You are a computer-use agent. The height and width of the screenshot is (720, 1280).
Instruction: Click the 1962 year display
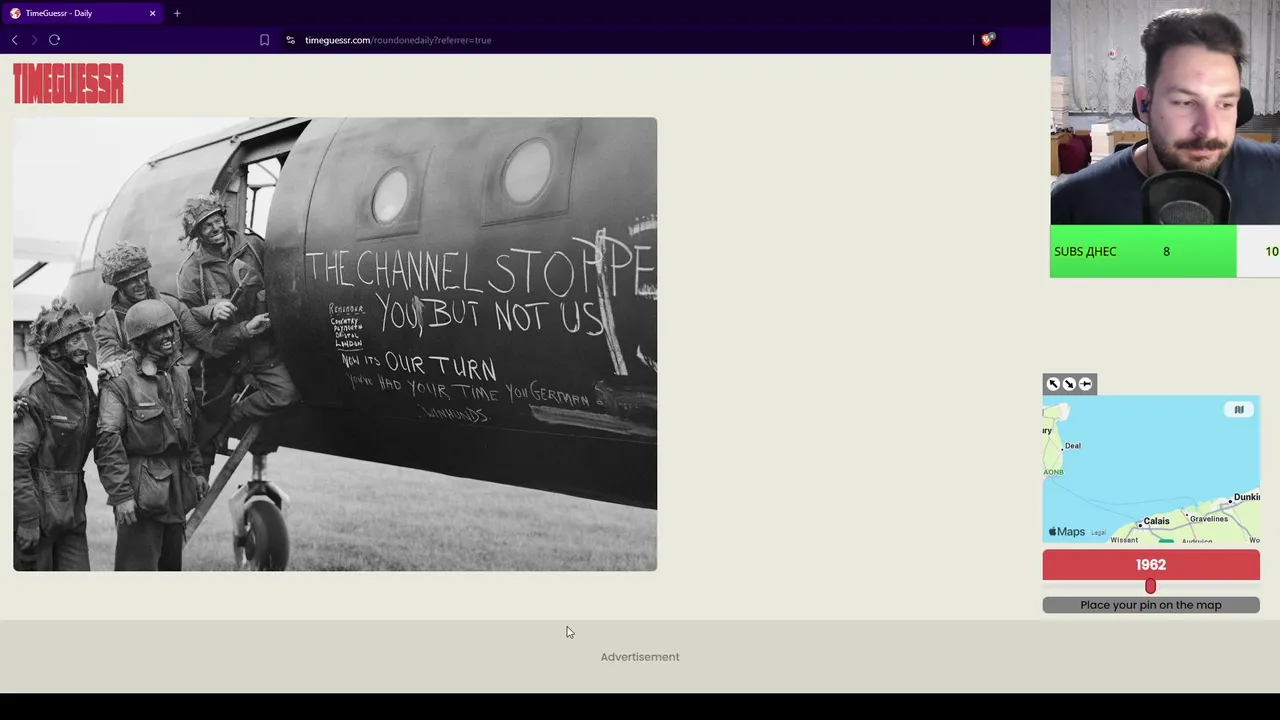(x=1151, y=565)
